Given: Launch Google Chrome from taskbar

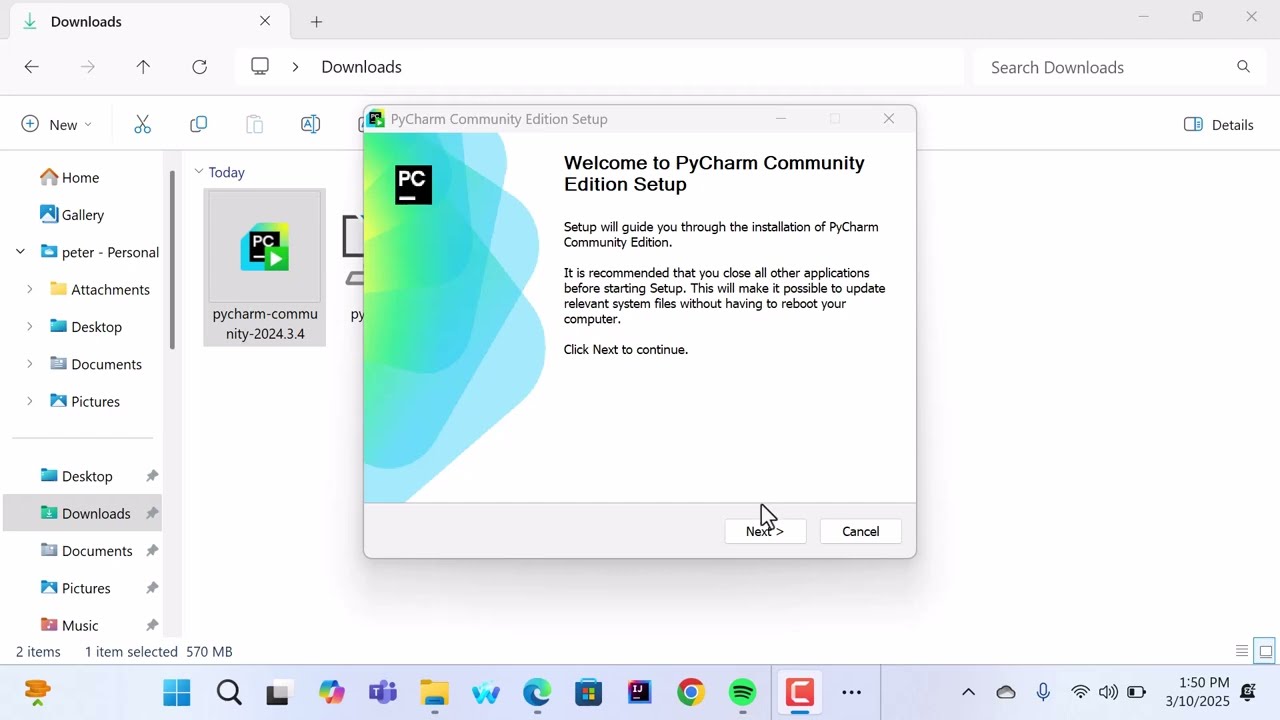Looking at the screenshot, I should coord(691,692).
